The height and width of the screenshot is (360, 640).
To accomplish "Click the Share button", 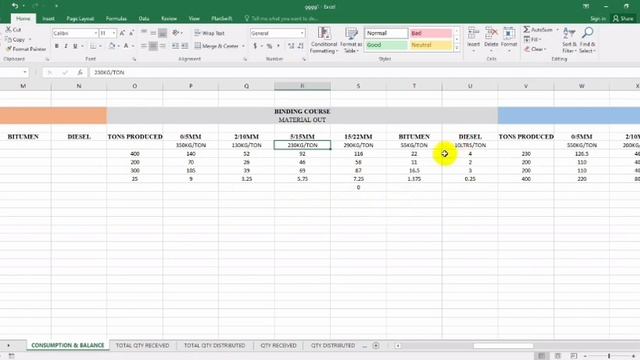I will coord(623,19).
